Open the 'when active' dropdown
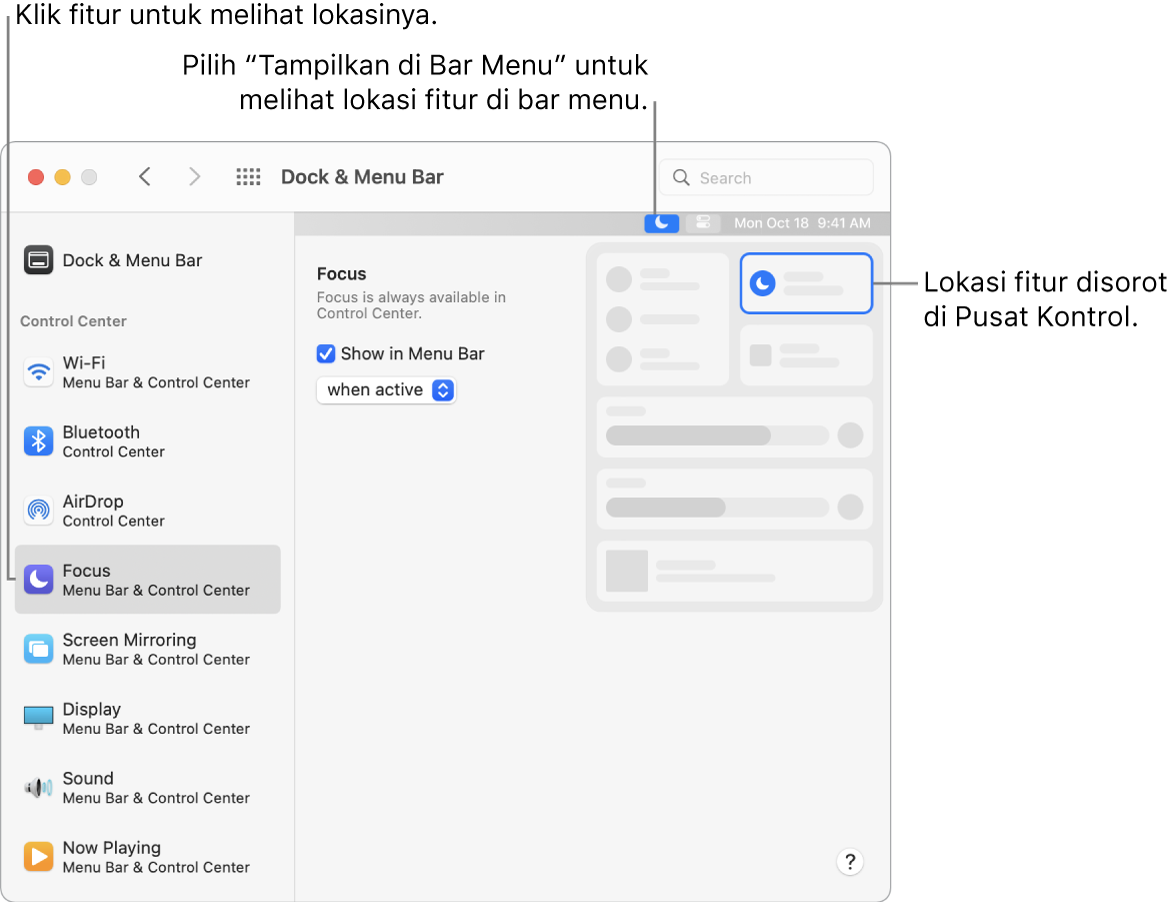This screenshot has width=1176, height=902. tap(386, 390)
